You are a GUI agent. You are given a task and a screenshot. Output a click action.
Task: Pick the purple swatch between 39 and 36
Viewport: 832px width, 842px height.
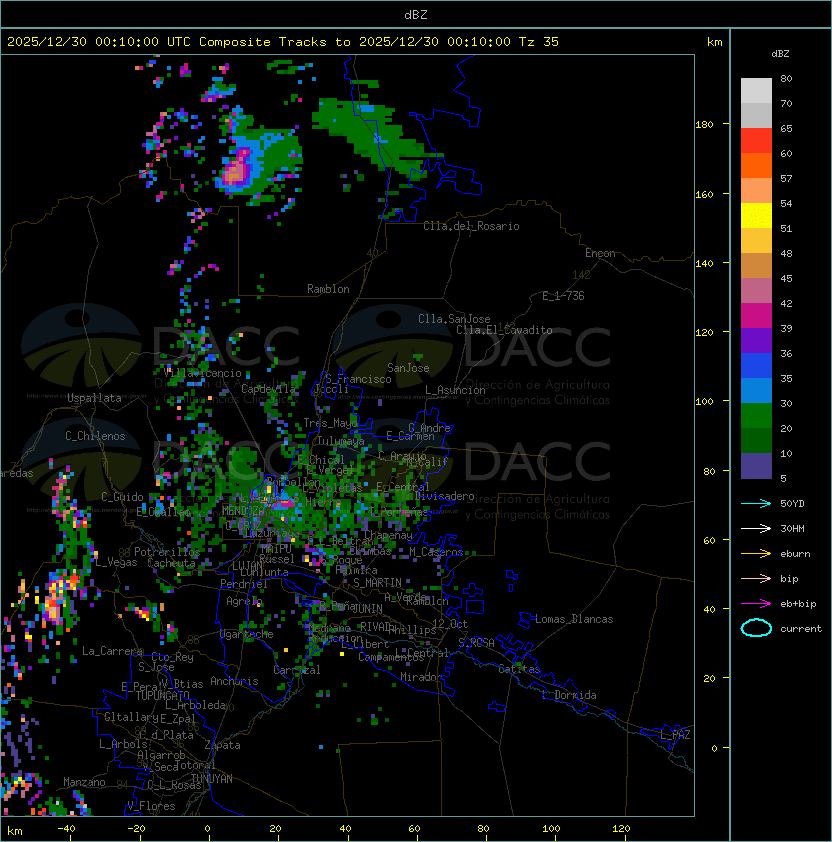(756, 340)
